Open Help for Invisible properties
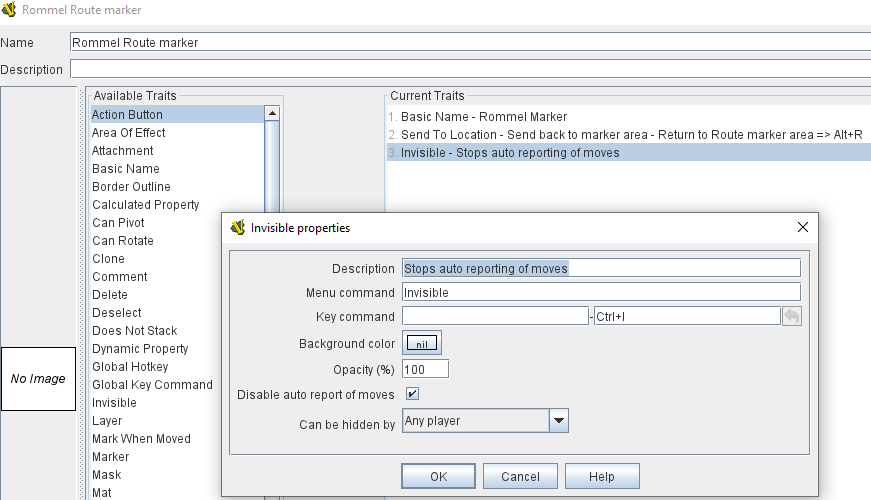 click(602, 476)
